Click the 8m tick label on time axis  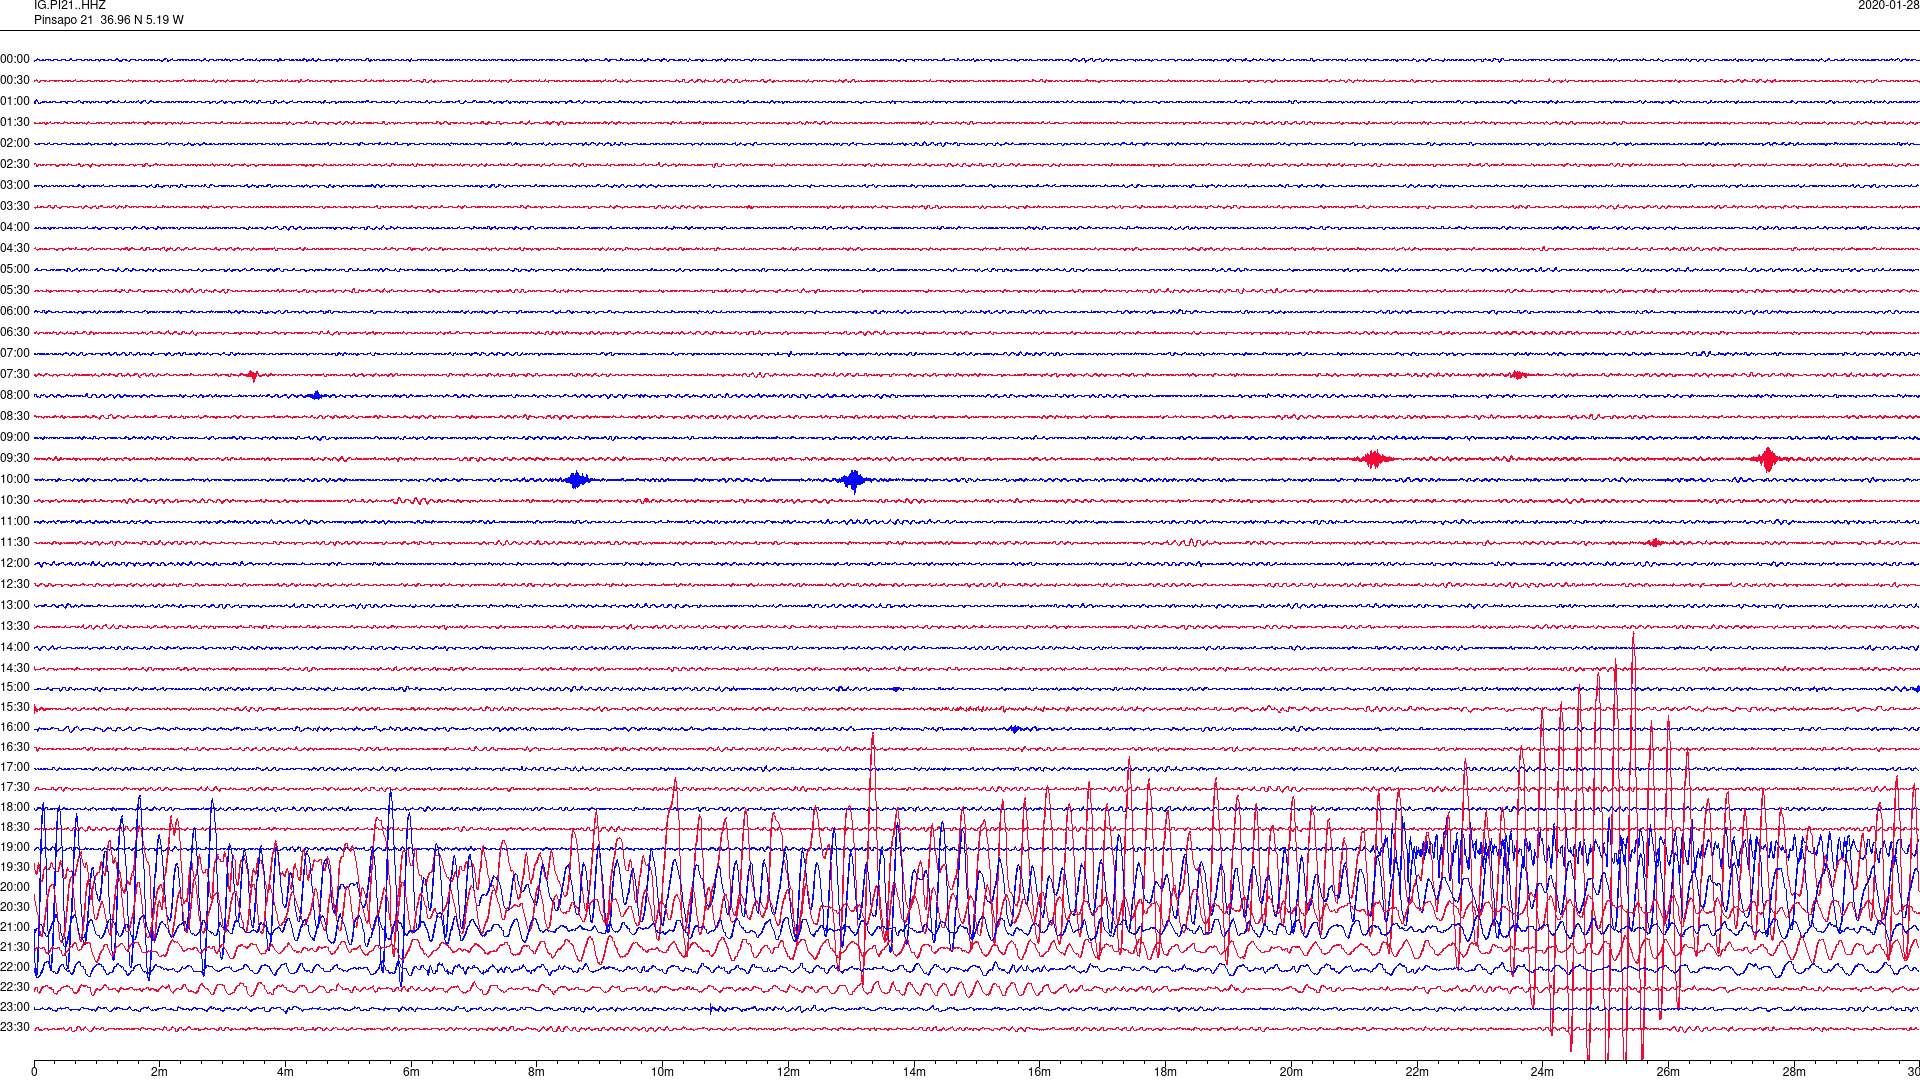coord(536,1073)
